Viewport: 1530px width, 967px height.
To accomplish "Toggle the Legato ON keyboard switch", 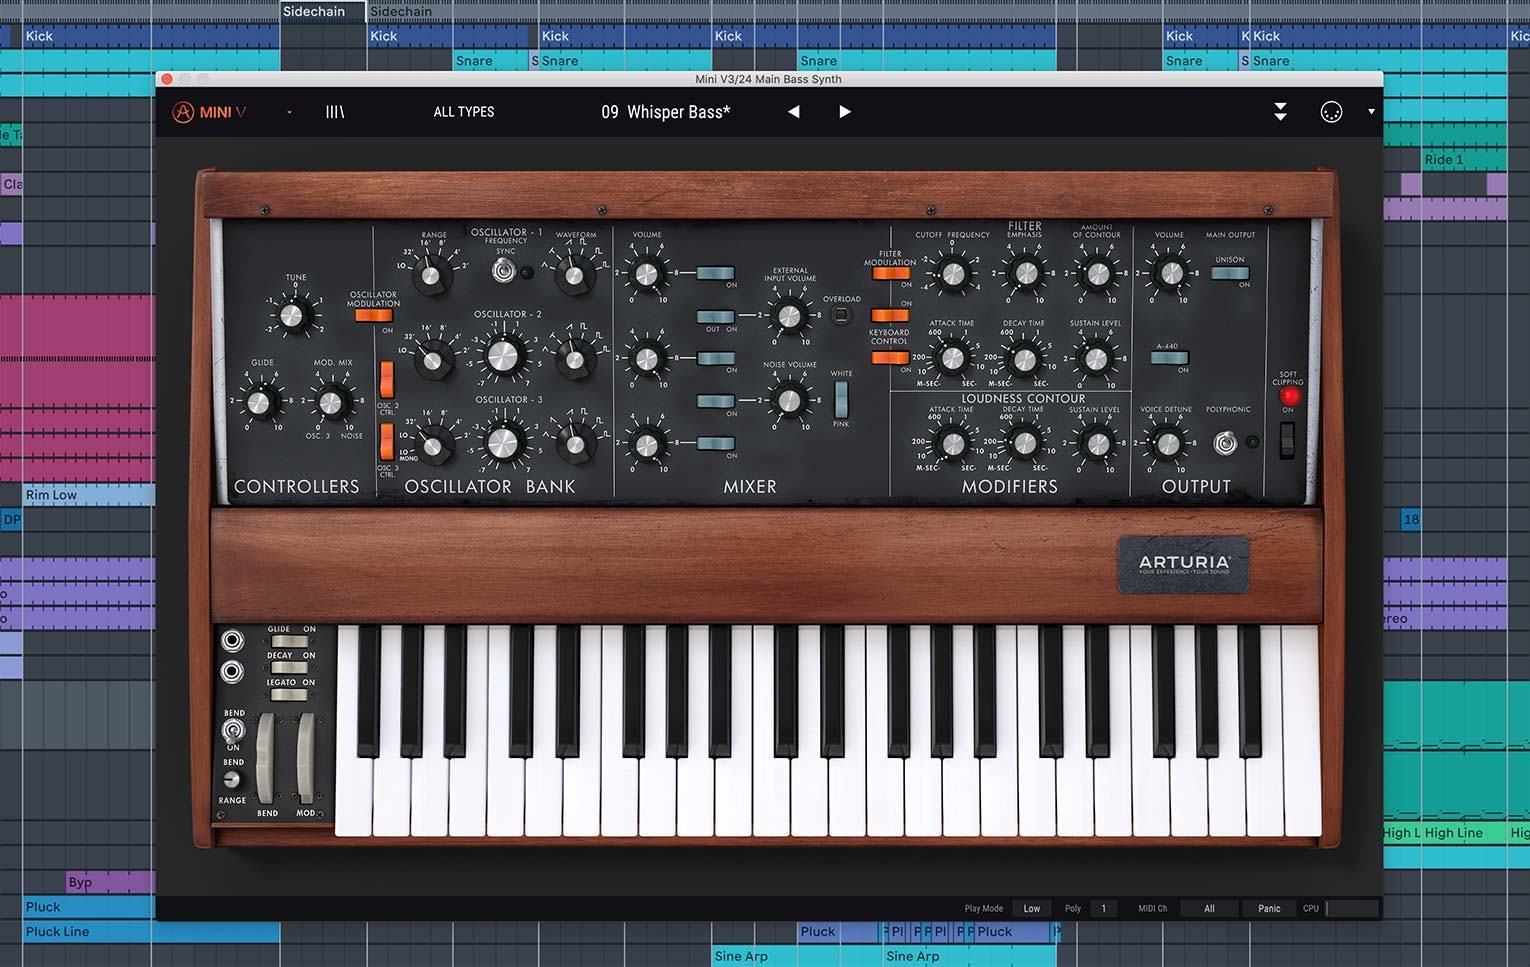I will (288, 694).
